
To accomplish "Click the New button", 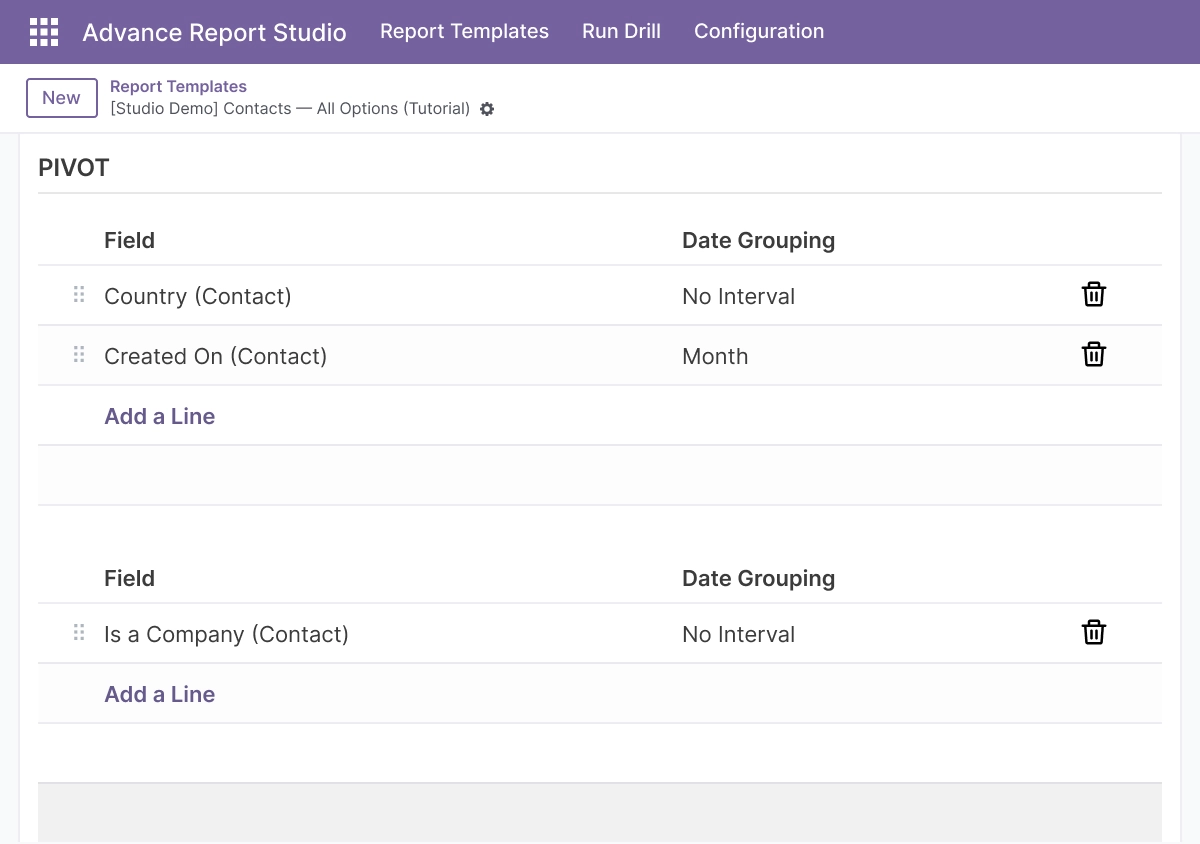I will (x=61, y=98).
